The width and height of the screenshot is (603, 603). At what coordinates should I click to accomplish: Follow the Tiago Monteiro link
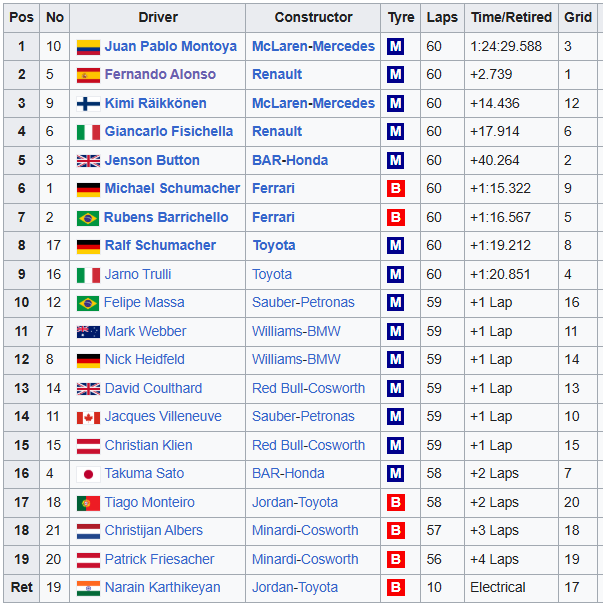150,502
